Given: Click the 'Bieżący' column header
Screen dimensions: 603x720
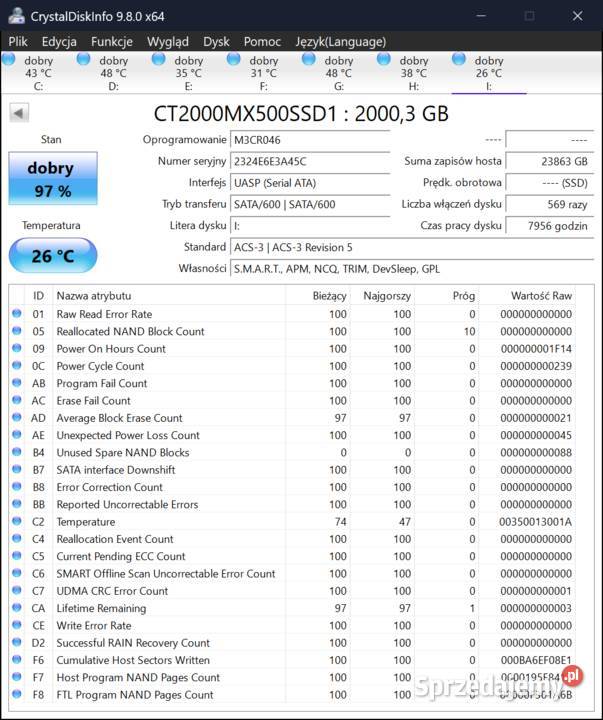Looking at the screenshot, I should tap(318, 296).
